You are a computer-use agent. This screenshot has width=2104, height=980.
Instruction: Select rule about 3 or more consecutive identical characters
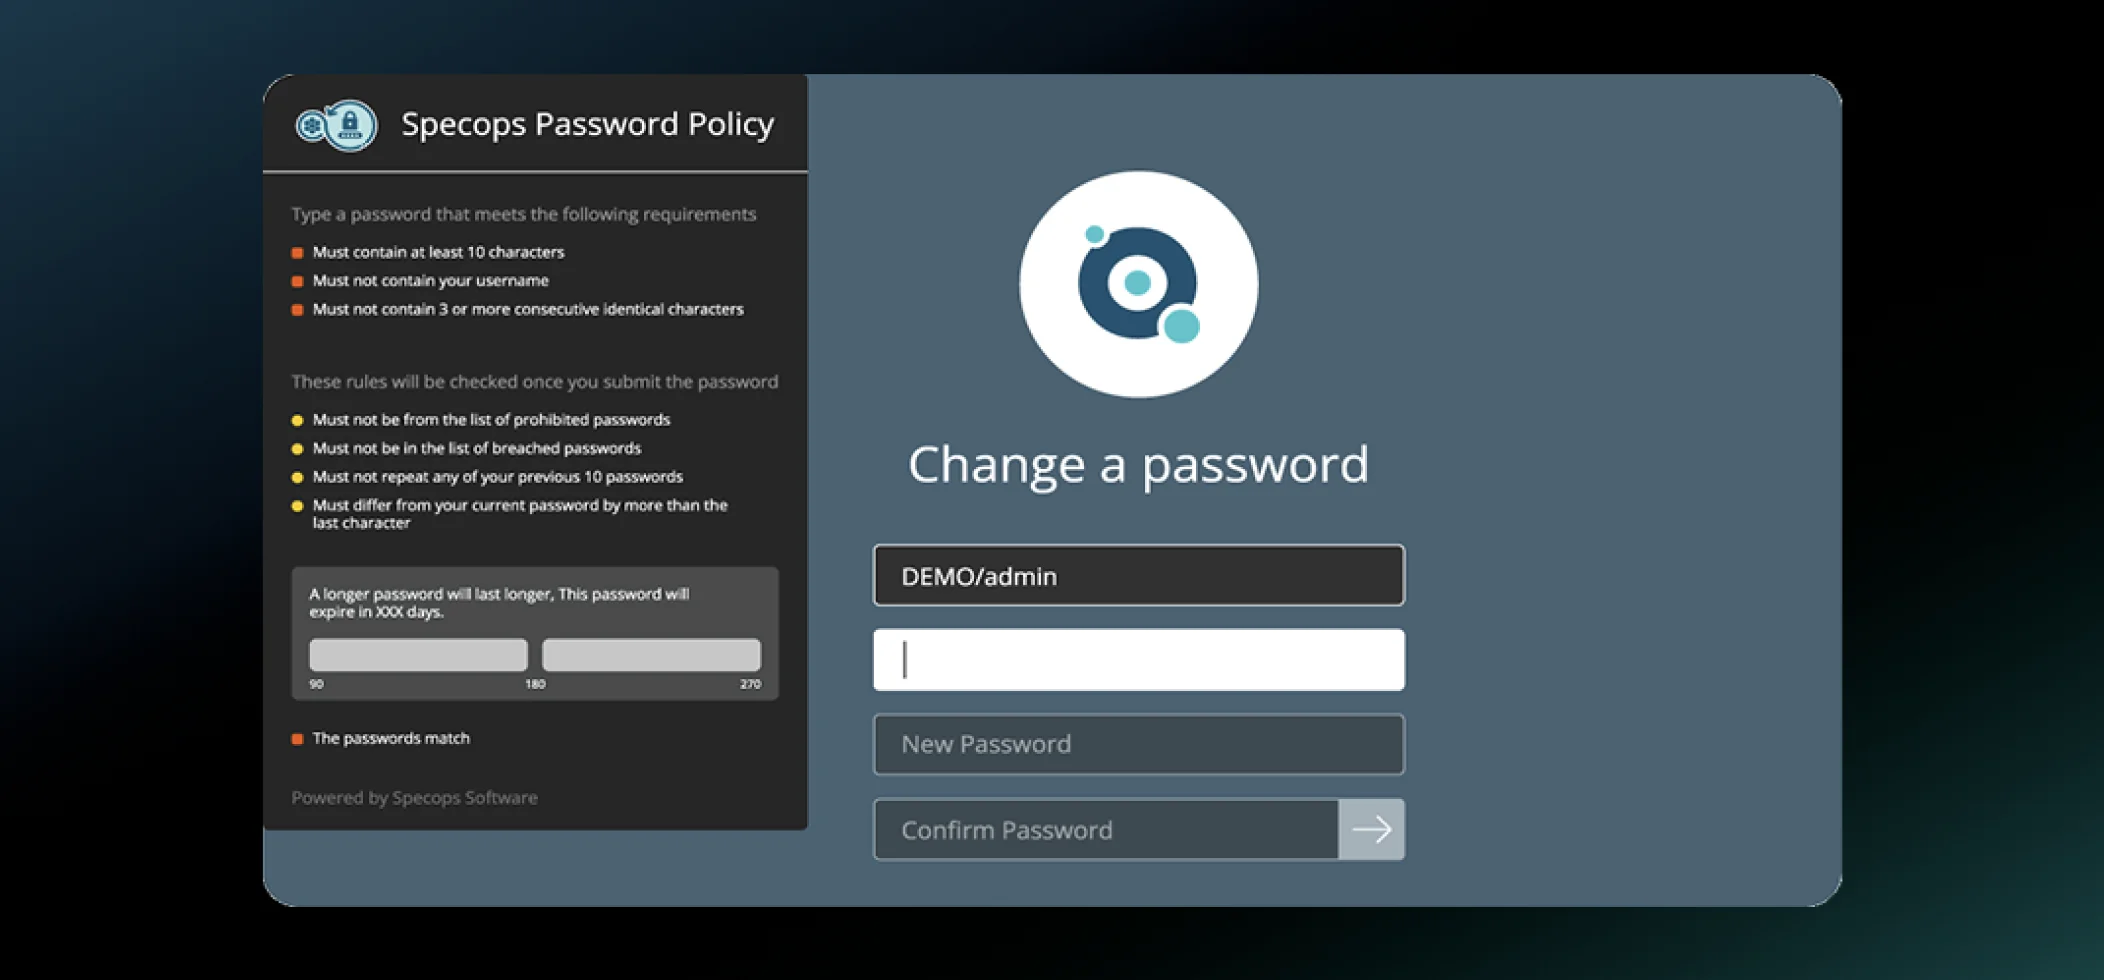(x=528, y=309)
